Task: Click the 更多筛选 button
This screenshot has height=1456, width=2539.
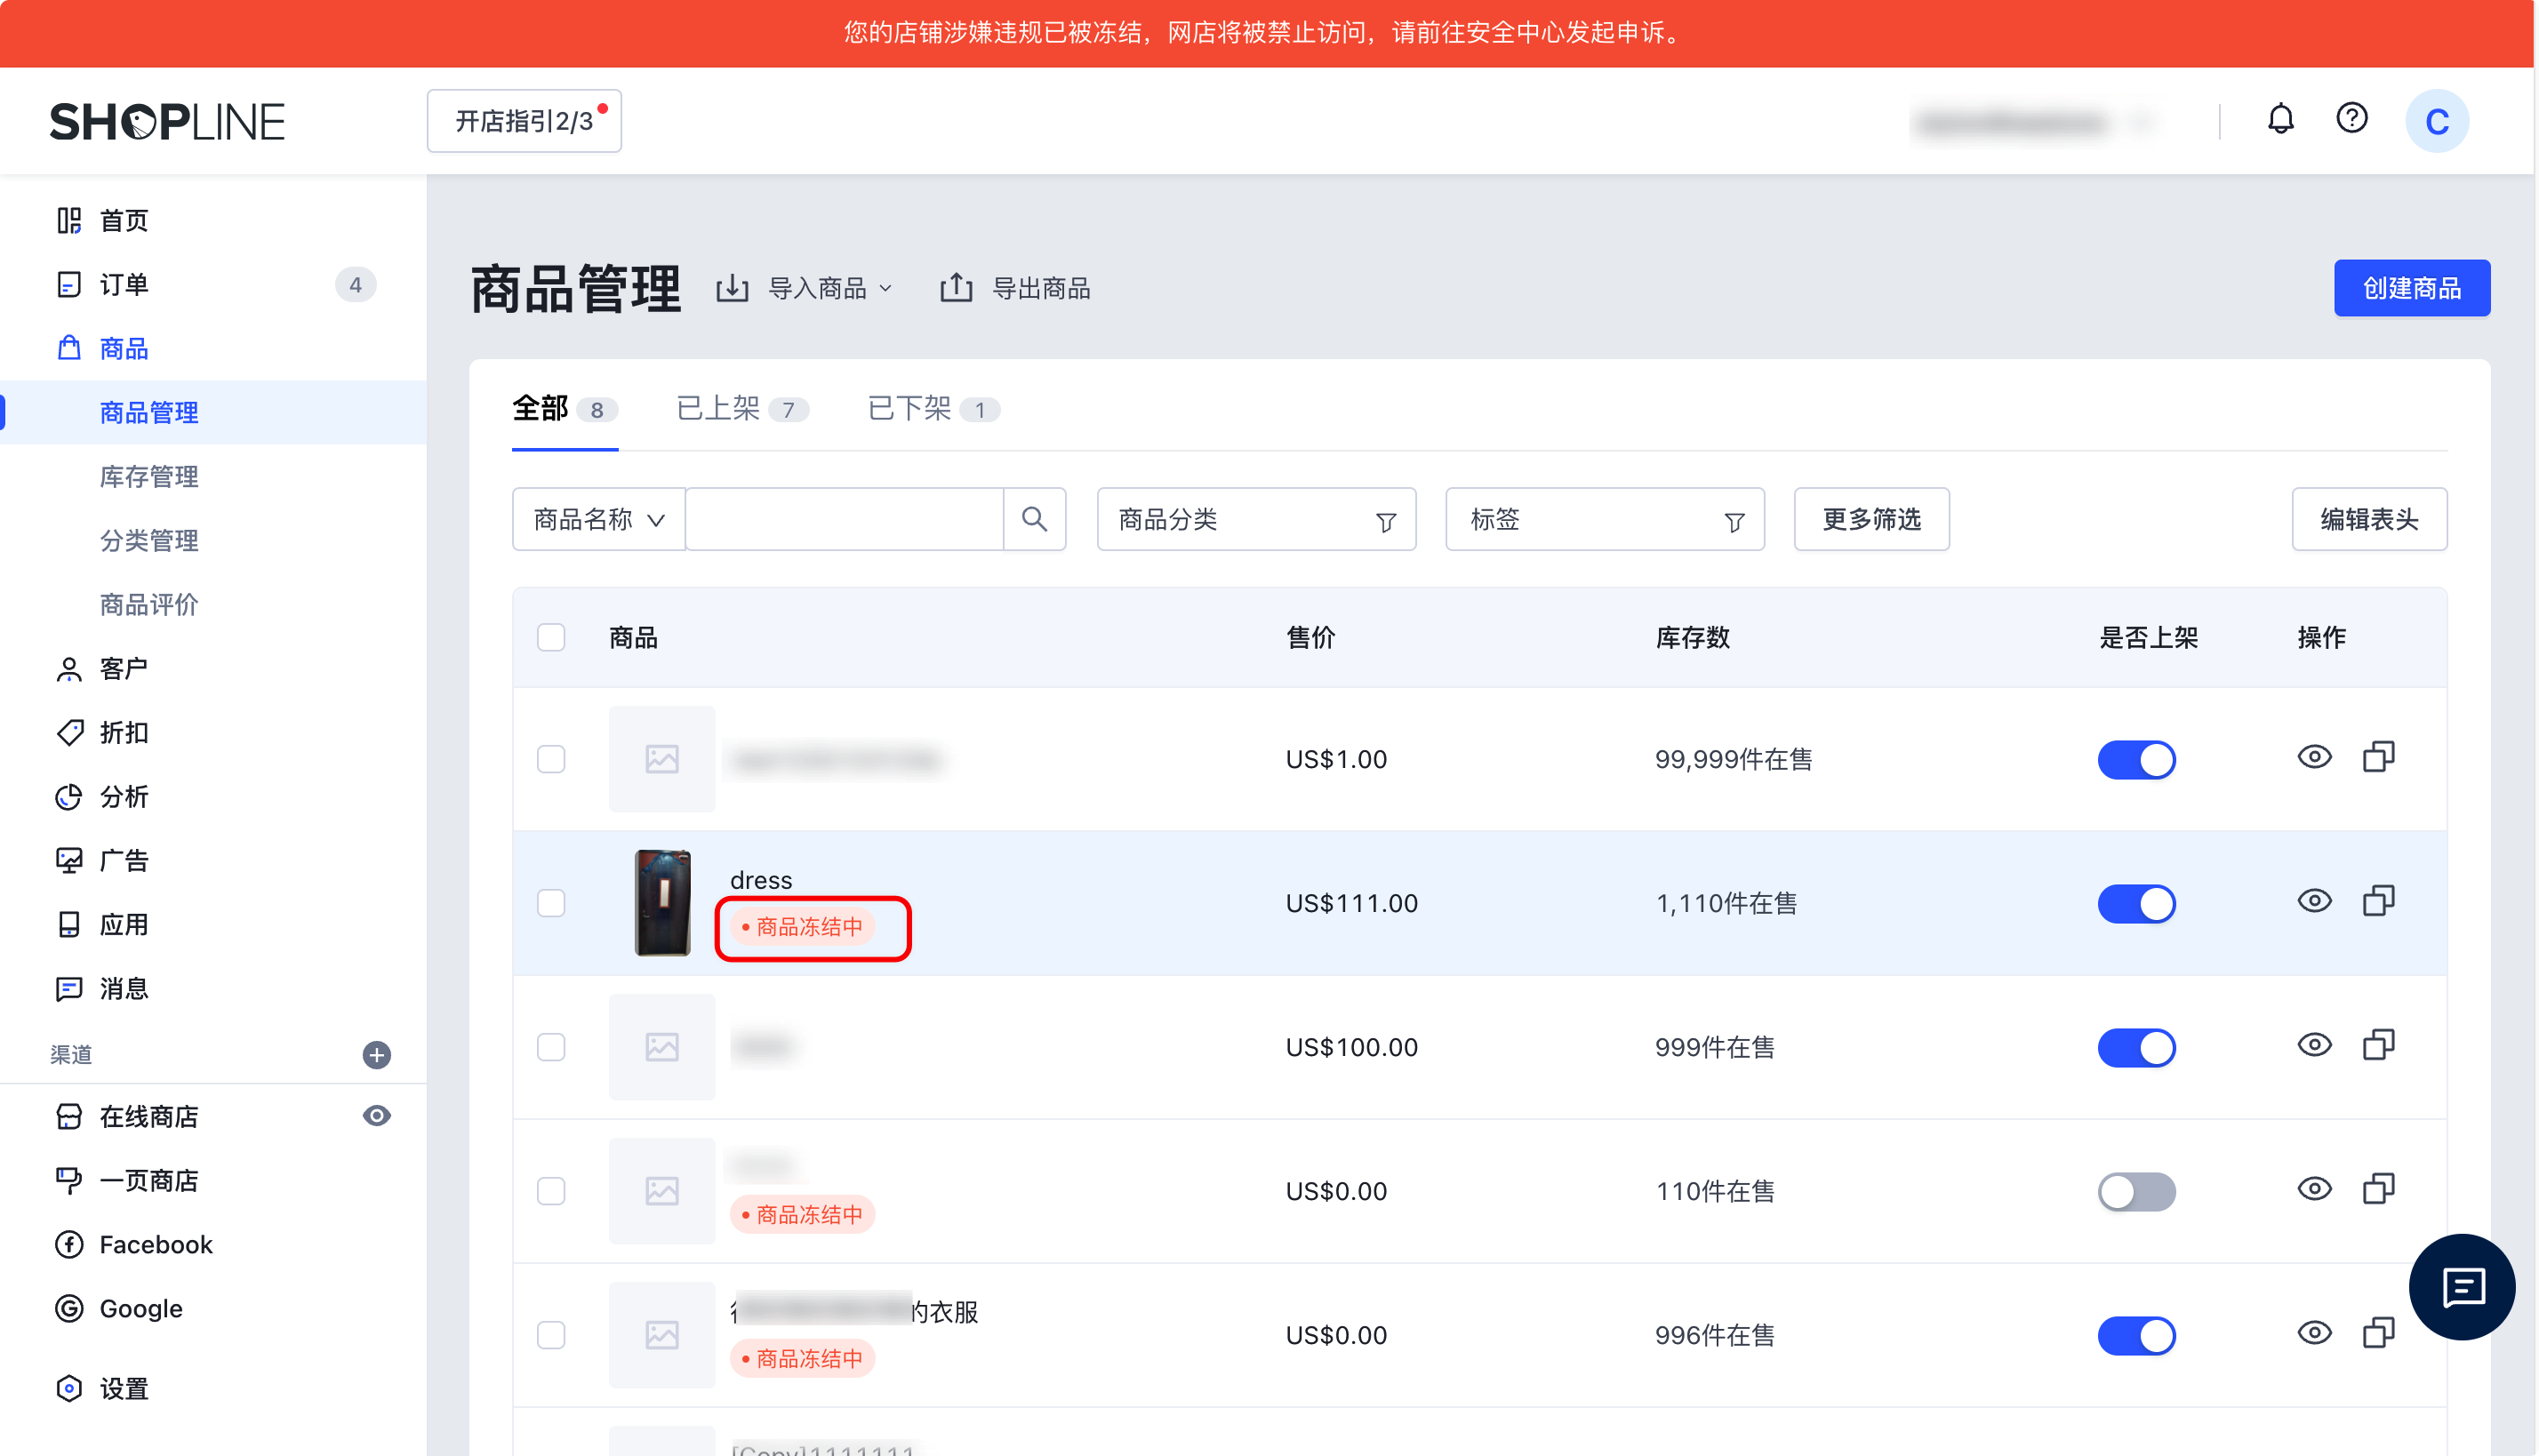Action: click(x=1871, y=519)
